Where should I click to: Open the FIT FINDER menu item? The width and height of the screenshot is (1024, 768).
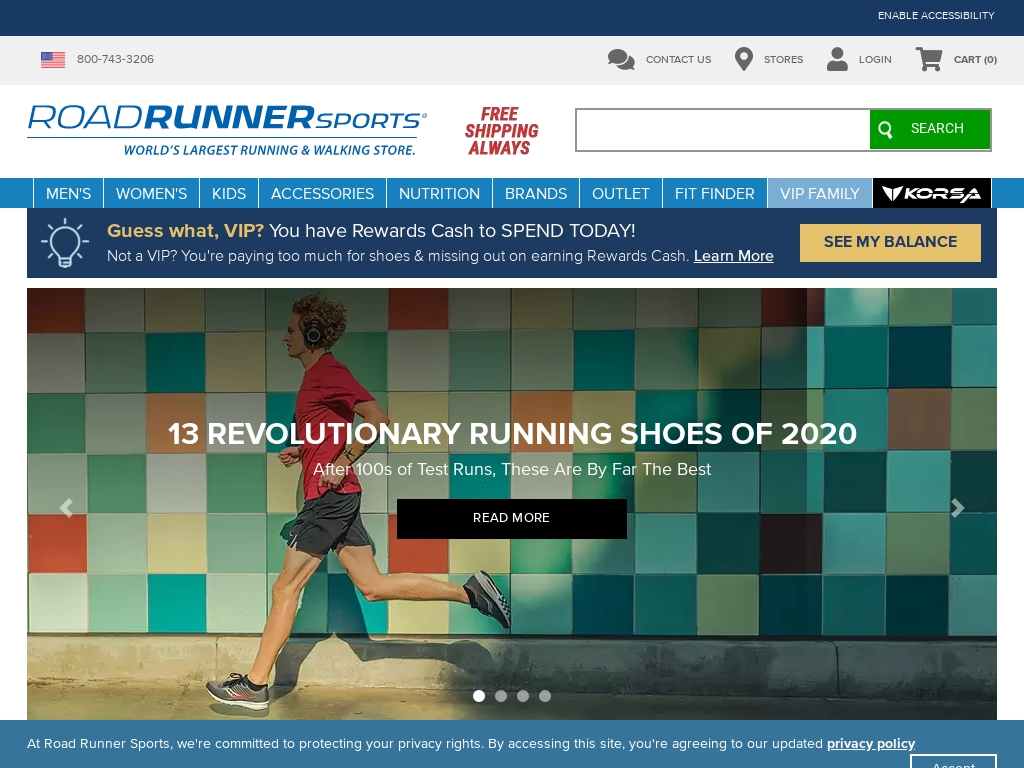point(714,193)
